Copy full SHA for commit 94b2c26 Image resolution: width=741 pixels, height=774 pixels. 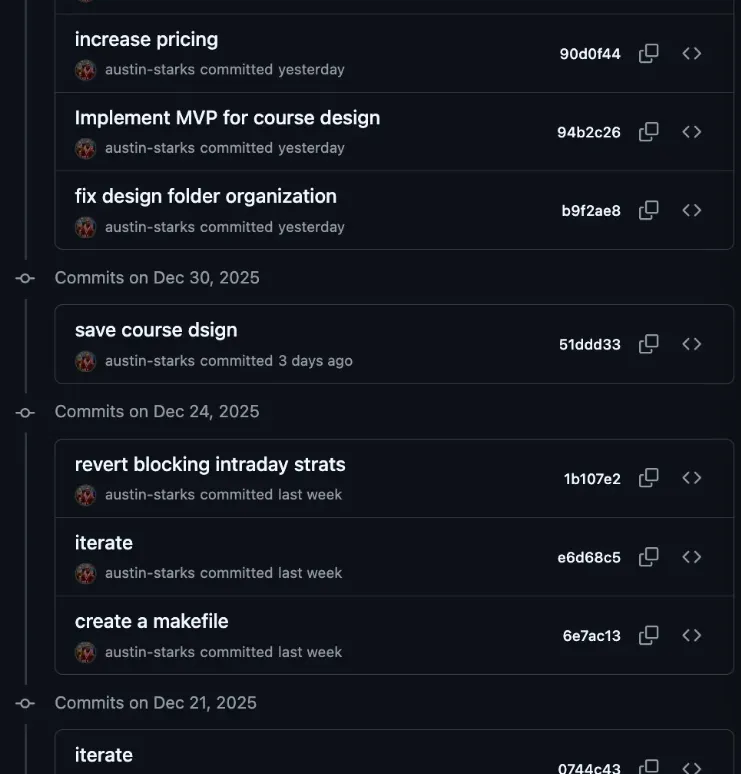coord(649,132)
